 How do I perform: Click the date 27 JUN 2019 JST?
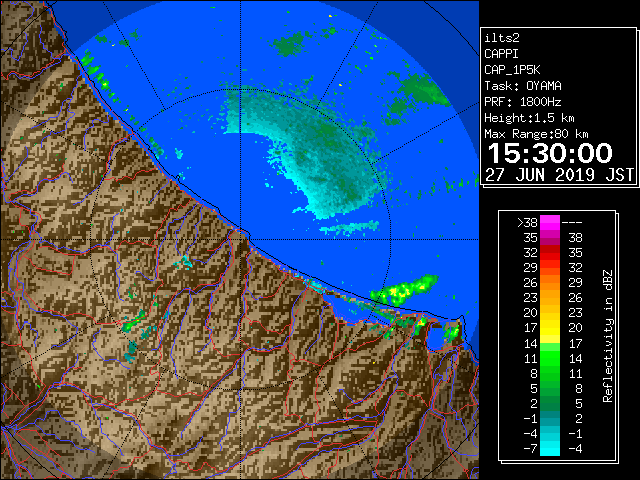[560, 175]
